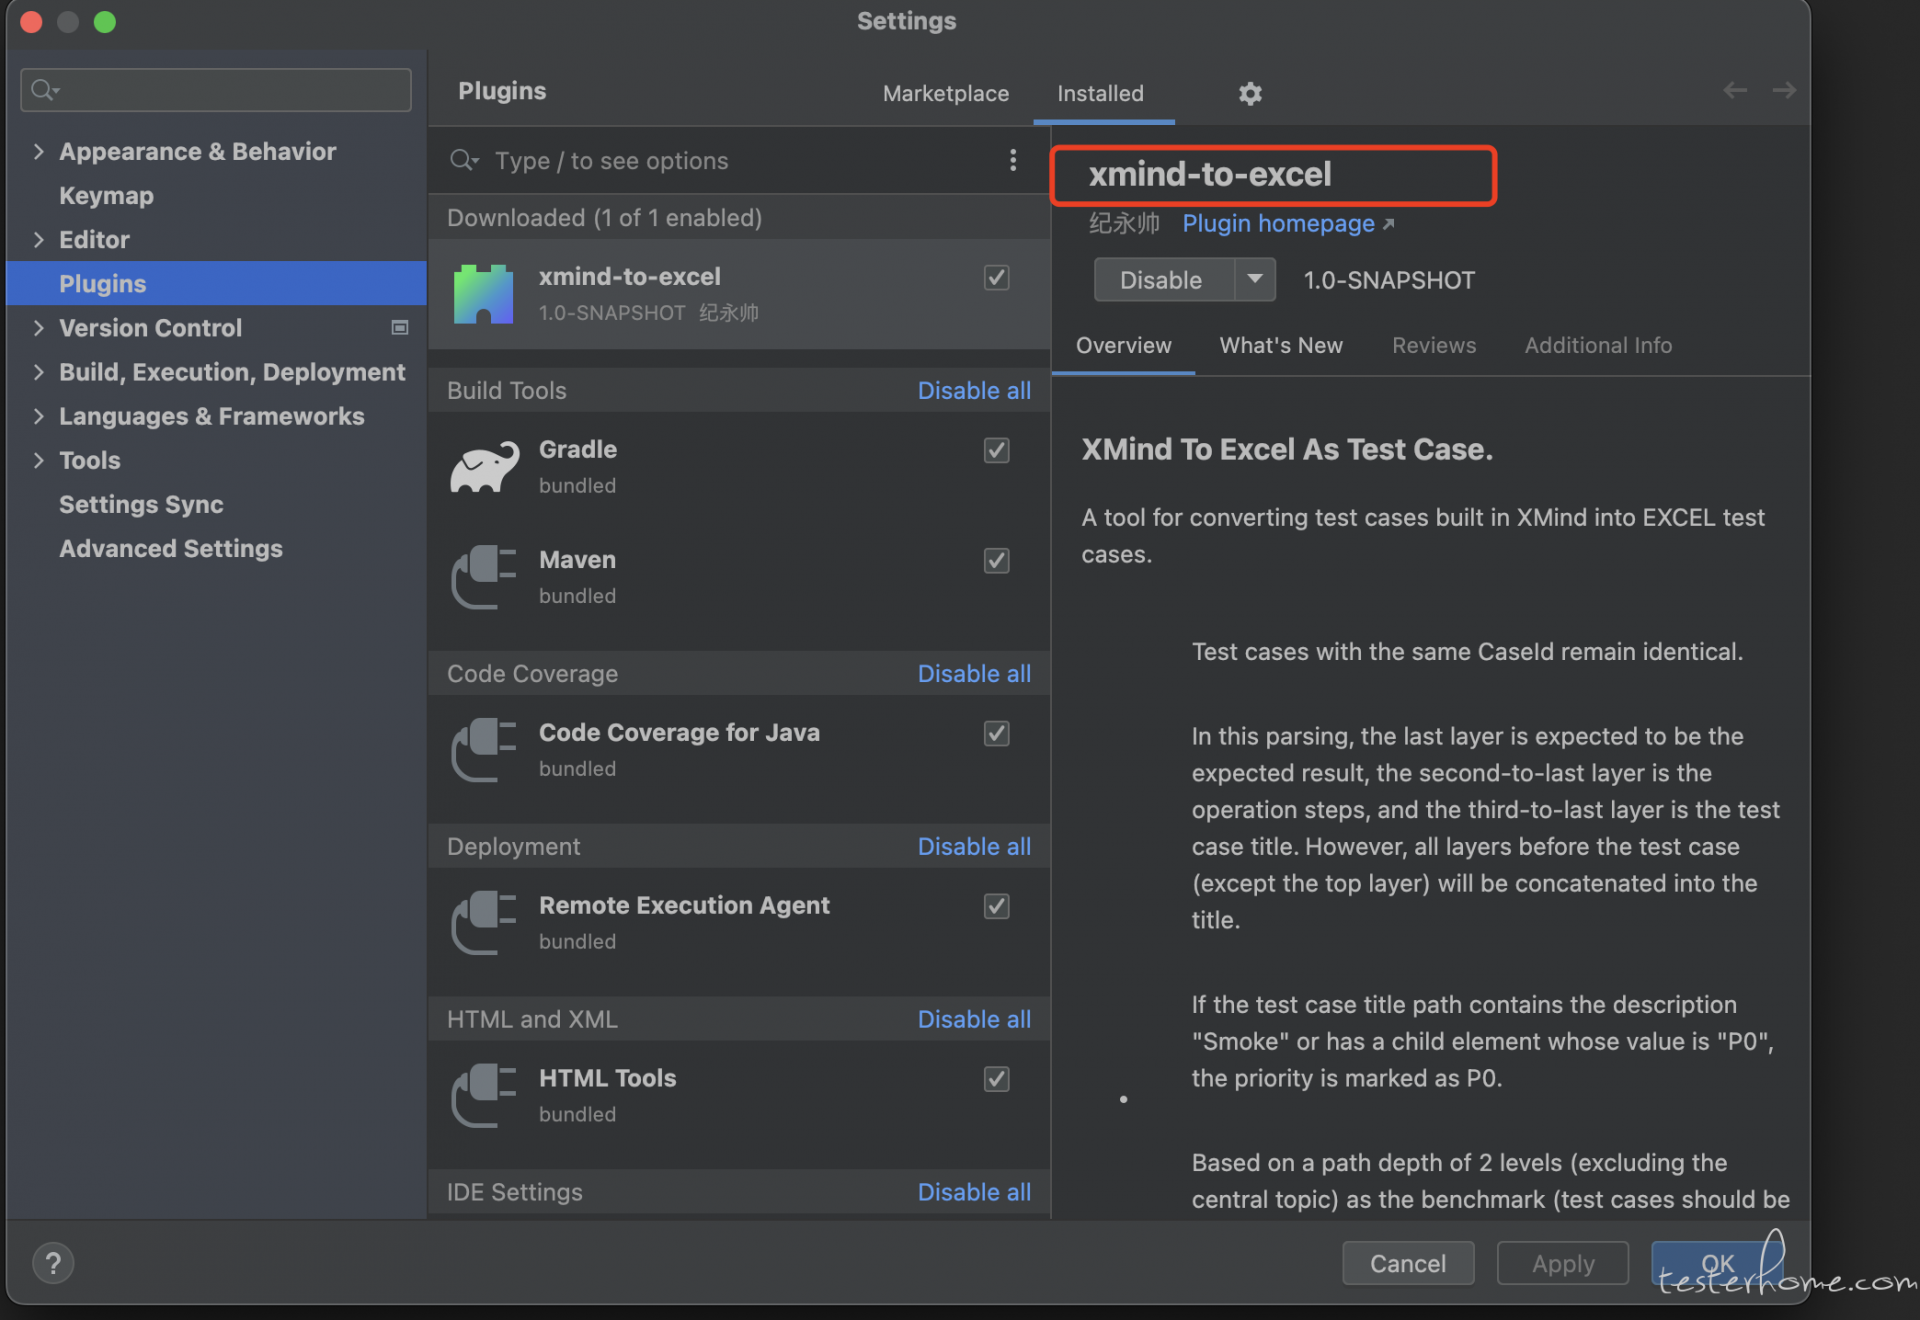Image resolution: width=1920 pixels, height=1320 pixels.
Task: Click the plugin search magnifier icon
Action: (464, 160)
